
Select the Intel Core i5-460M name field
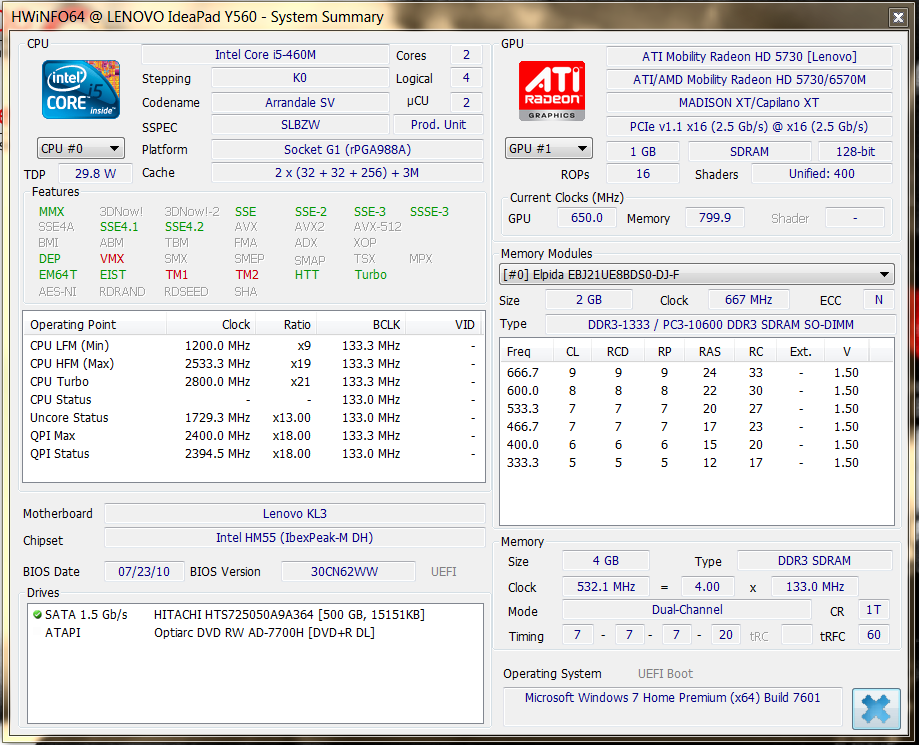[265, 55]
